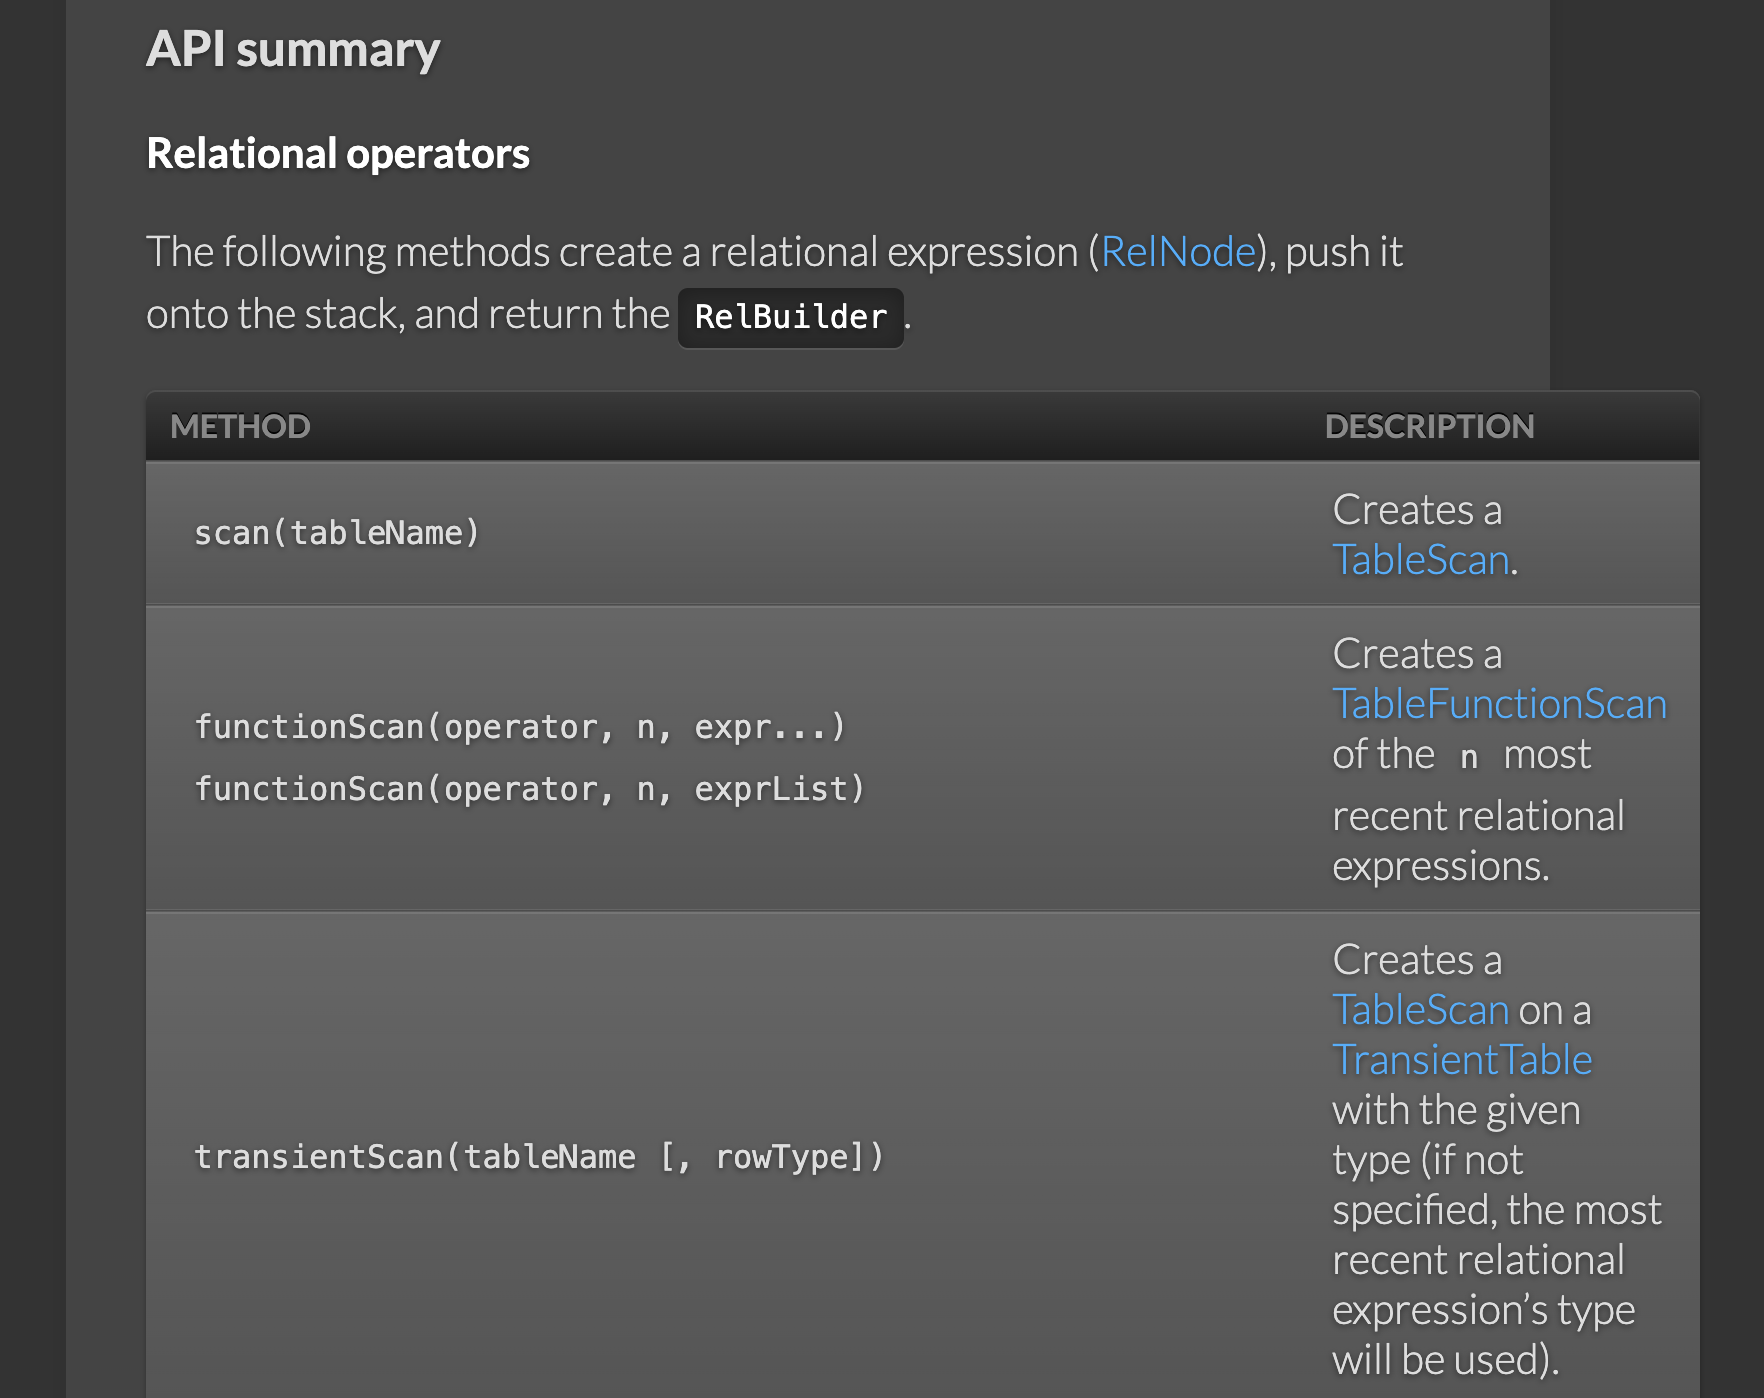The image size is (1764, 1398).
Task: Click "onto the stack, and return the" text
Action: [407, 315]
